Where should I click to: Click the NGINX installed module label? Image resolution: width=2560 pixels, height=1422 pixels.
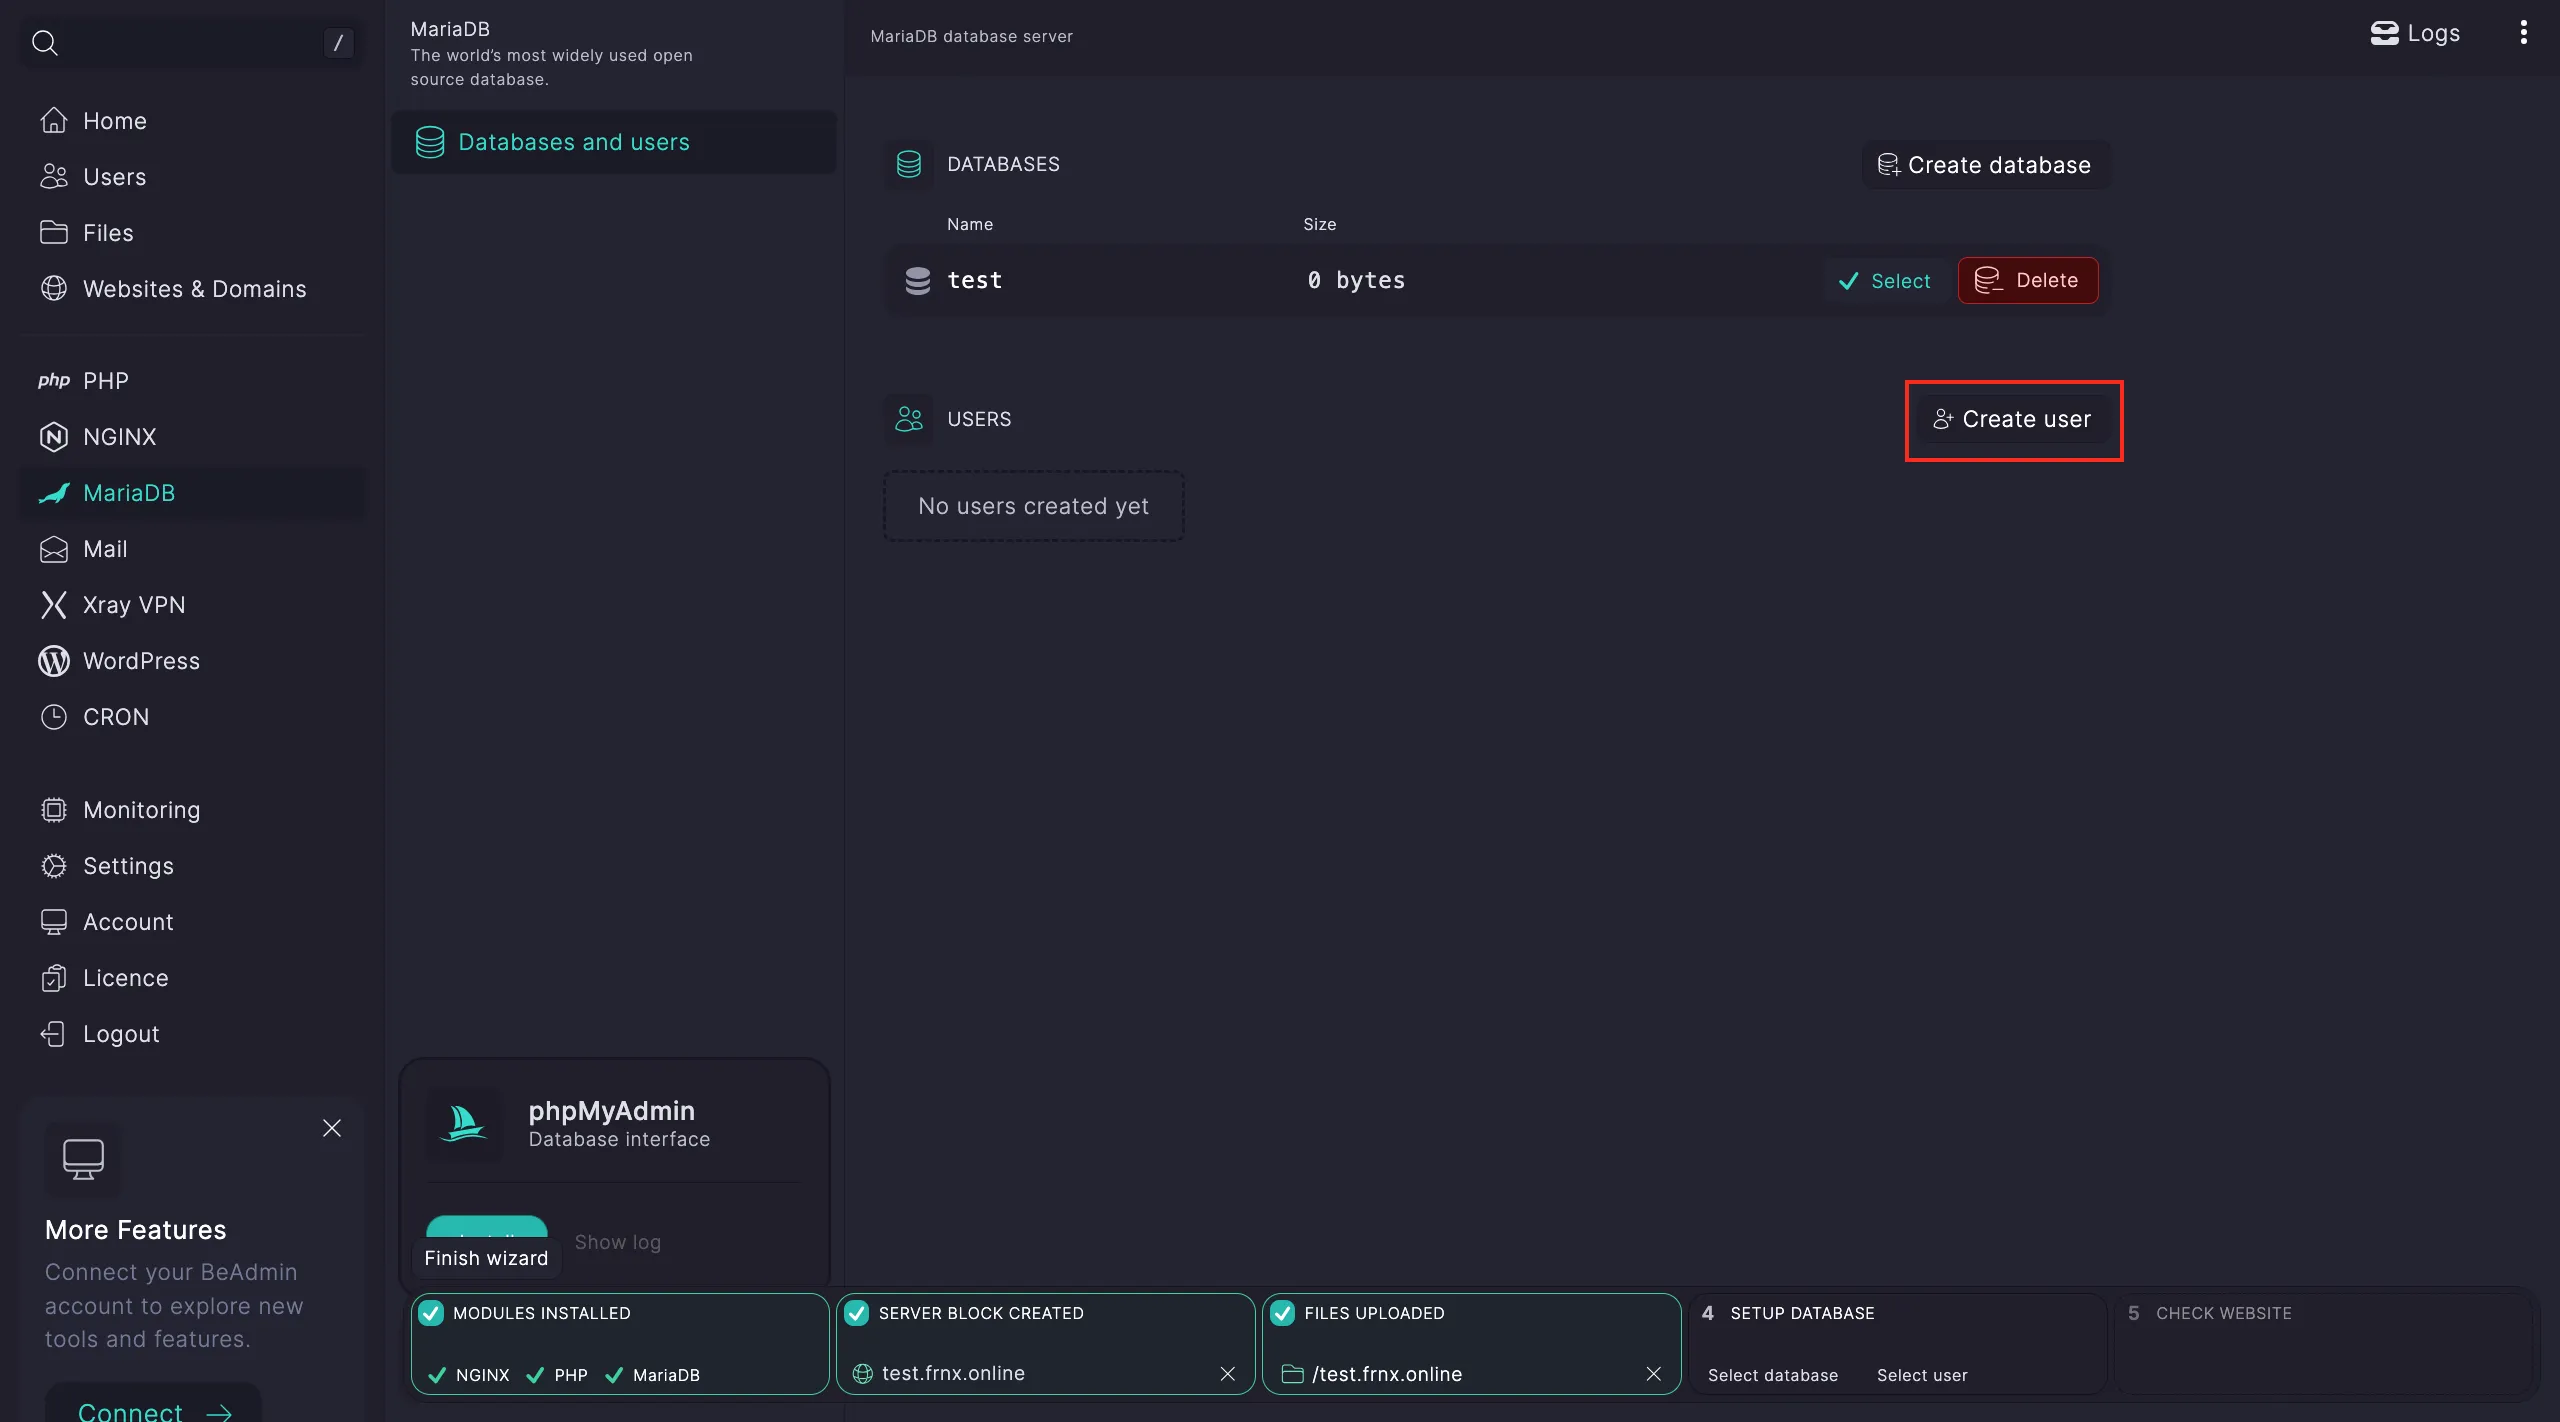pos(482,1375)
